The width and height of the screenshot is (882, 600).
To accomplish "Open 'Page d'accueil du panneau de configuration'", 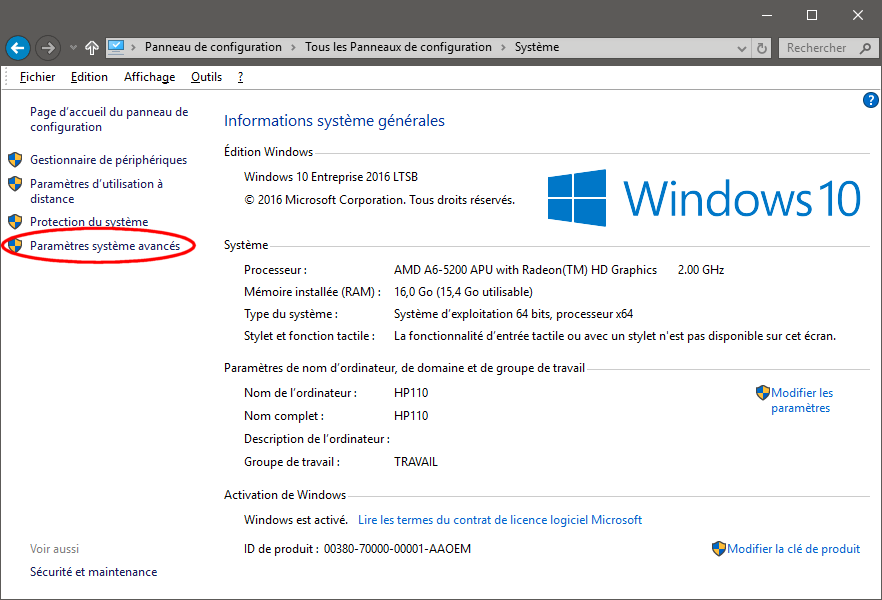I will (109, 119).
